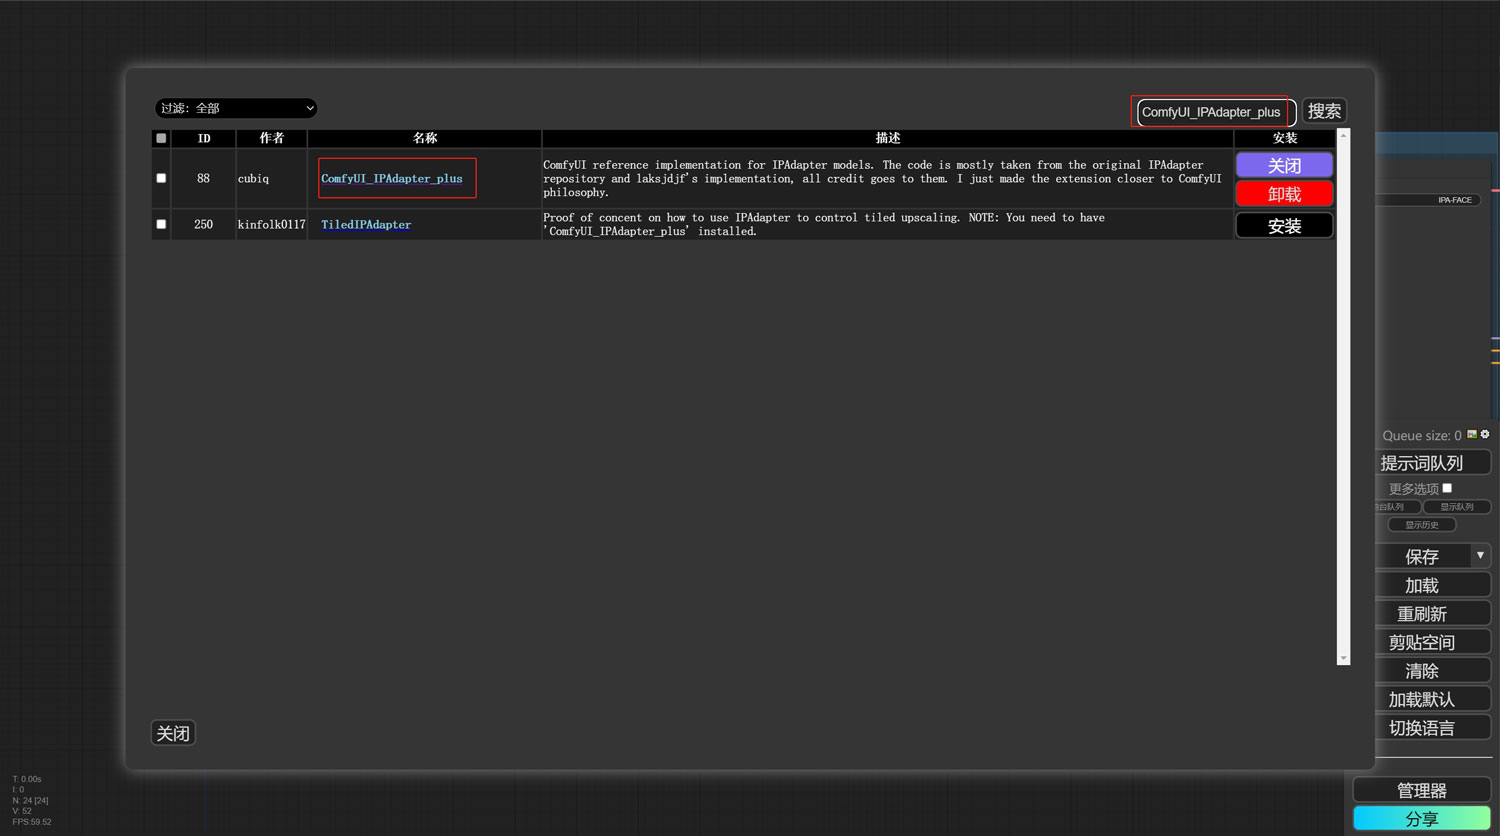The image size is (1500, 836).
Task: Tick the checkbox for TiledIPAdapter row
Action: (161, 224)
